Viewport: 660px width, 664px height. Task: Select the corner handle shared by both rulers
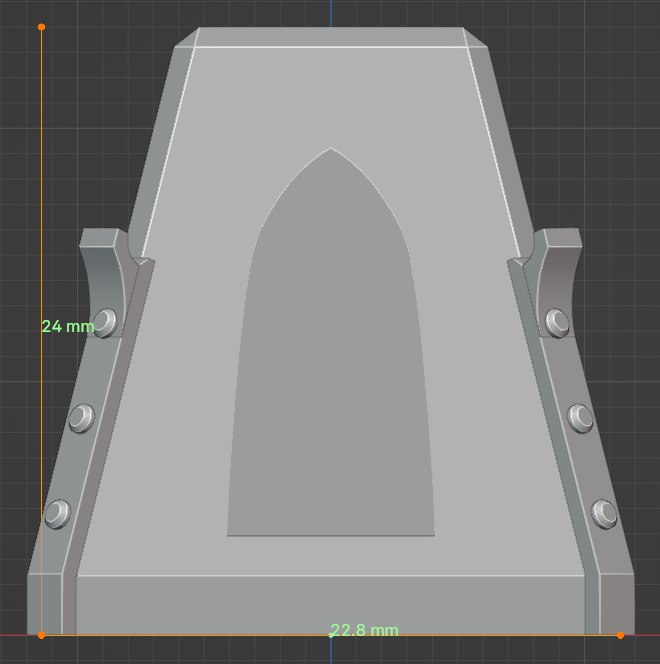coord(41,635)
